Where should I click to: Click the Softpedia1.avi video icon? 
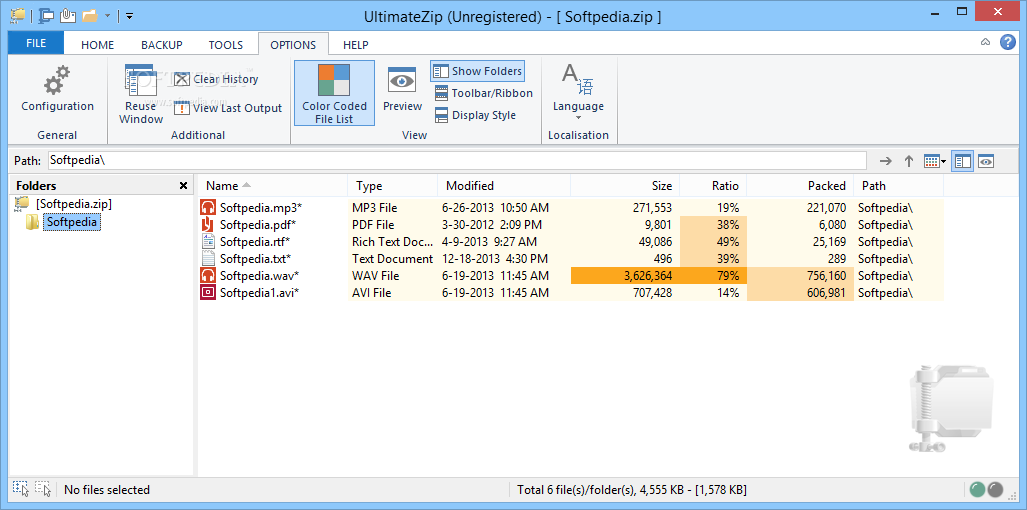[x=208, y=293]
